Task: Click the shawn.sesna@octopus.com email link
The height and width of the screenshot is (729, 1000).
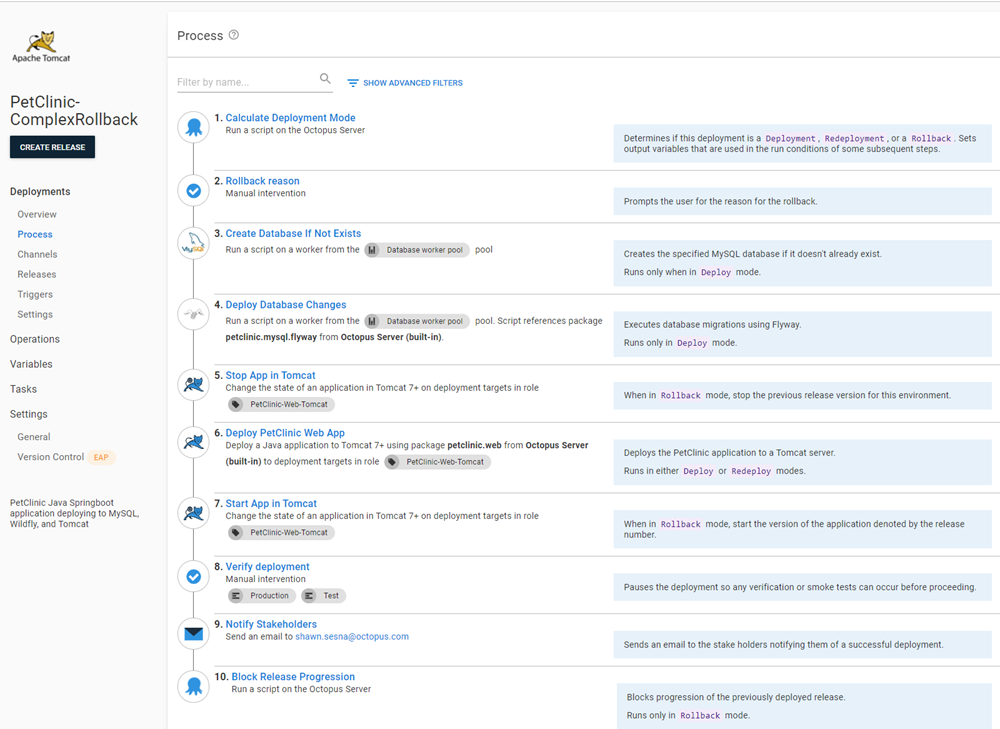Action: point(351,636)
